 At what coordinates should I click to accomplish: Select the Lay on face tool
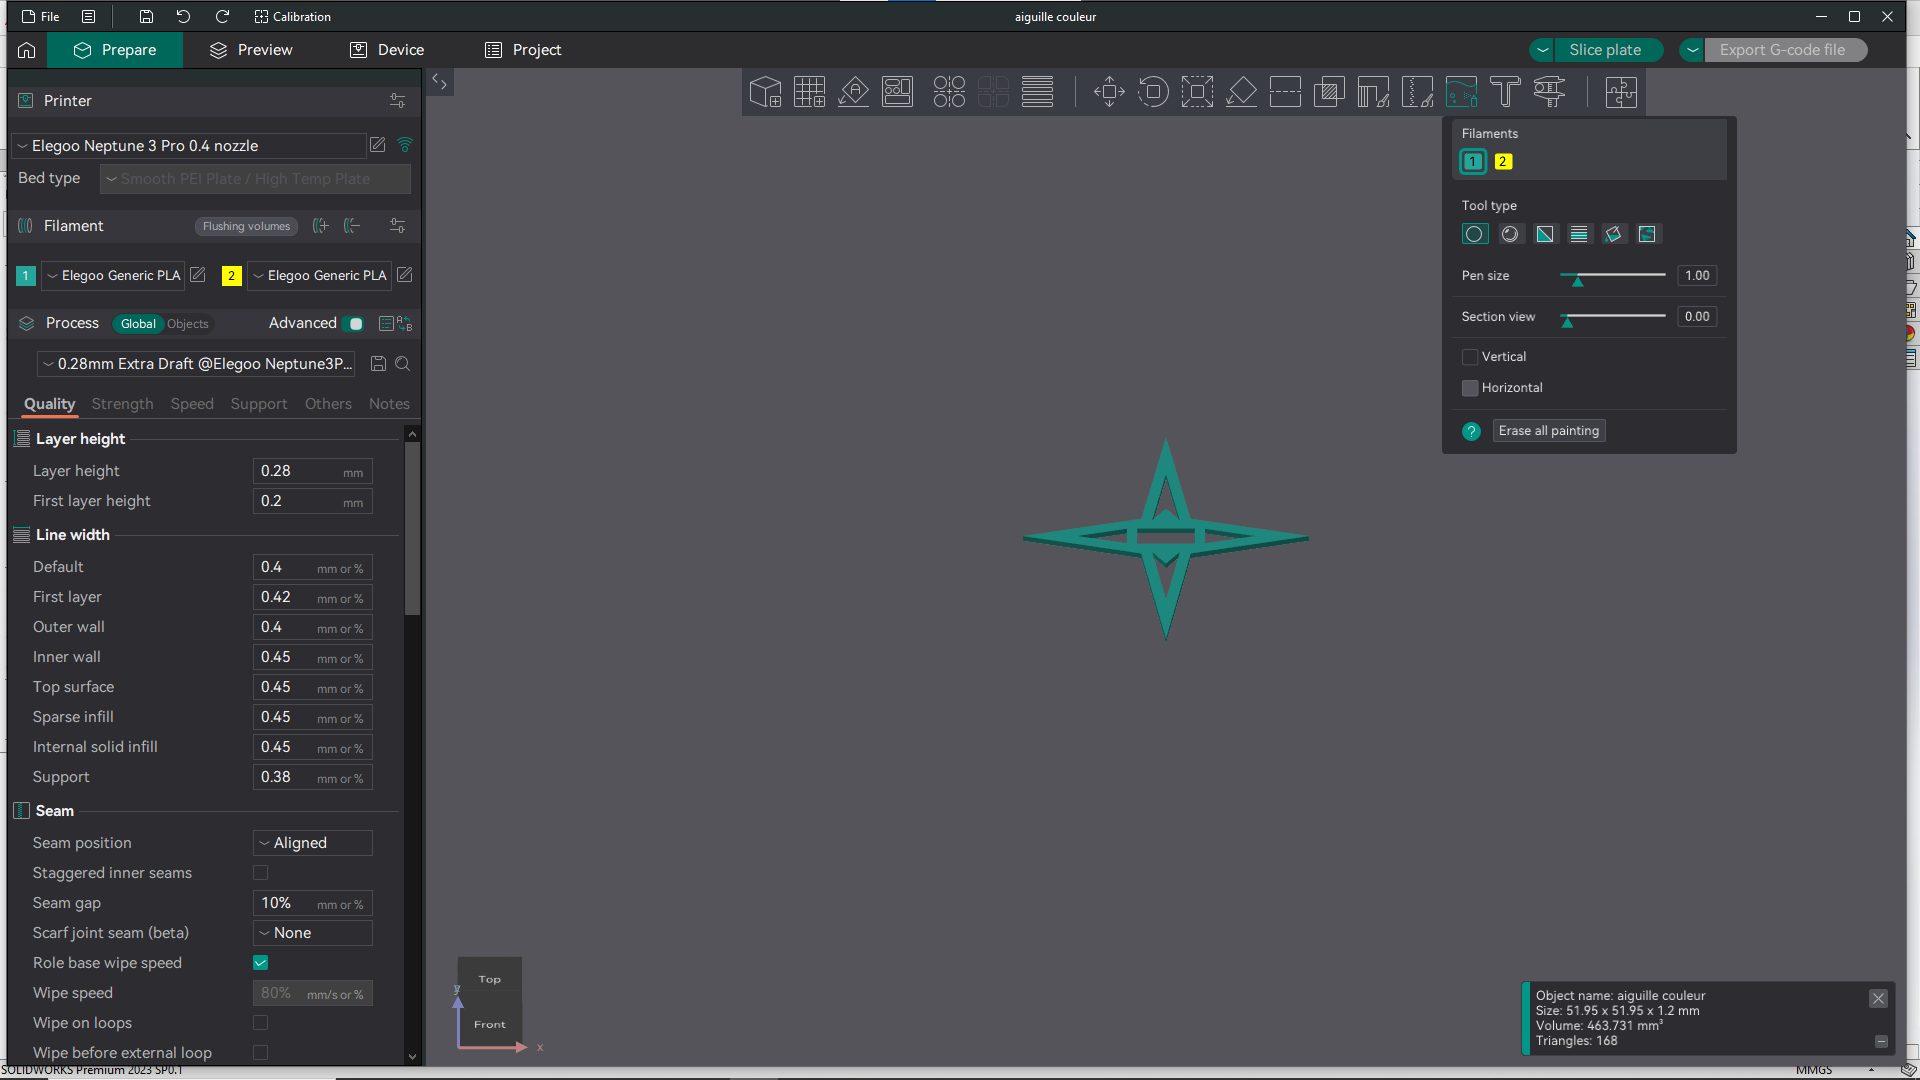click(1241, 92)
